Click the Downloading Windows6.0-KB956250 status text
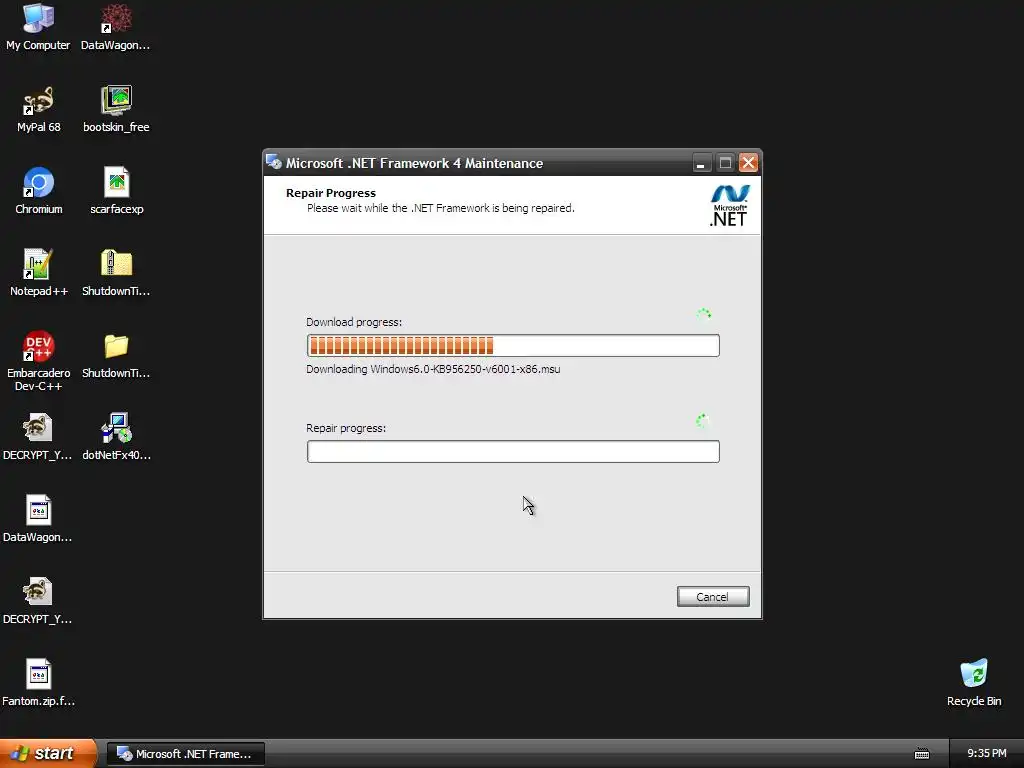The width and height of the screenshot is (1024, 768). pyautogui.click(x=433, y=369)
